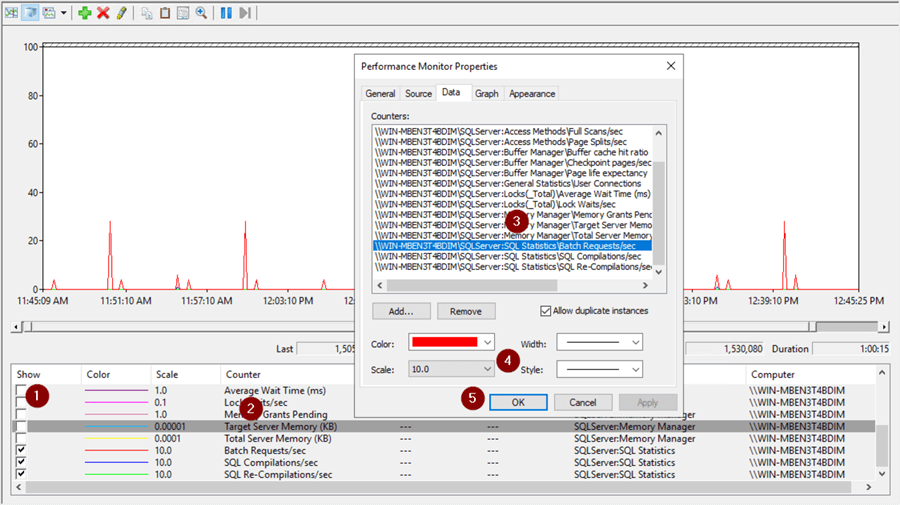
Task: Open Properties toolbar icon
Action: click(x=183, y=13)
